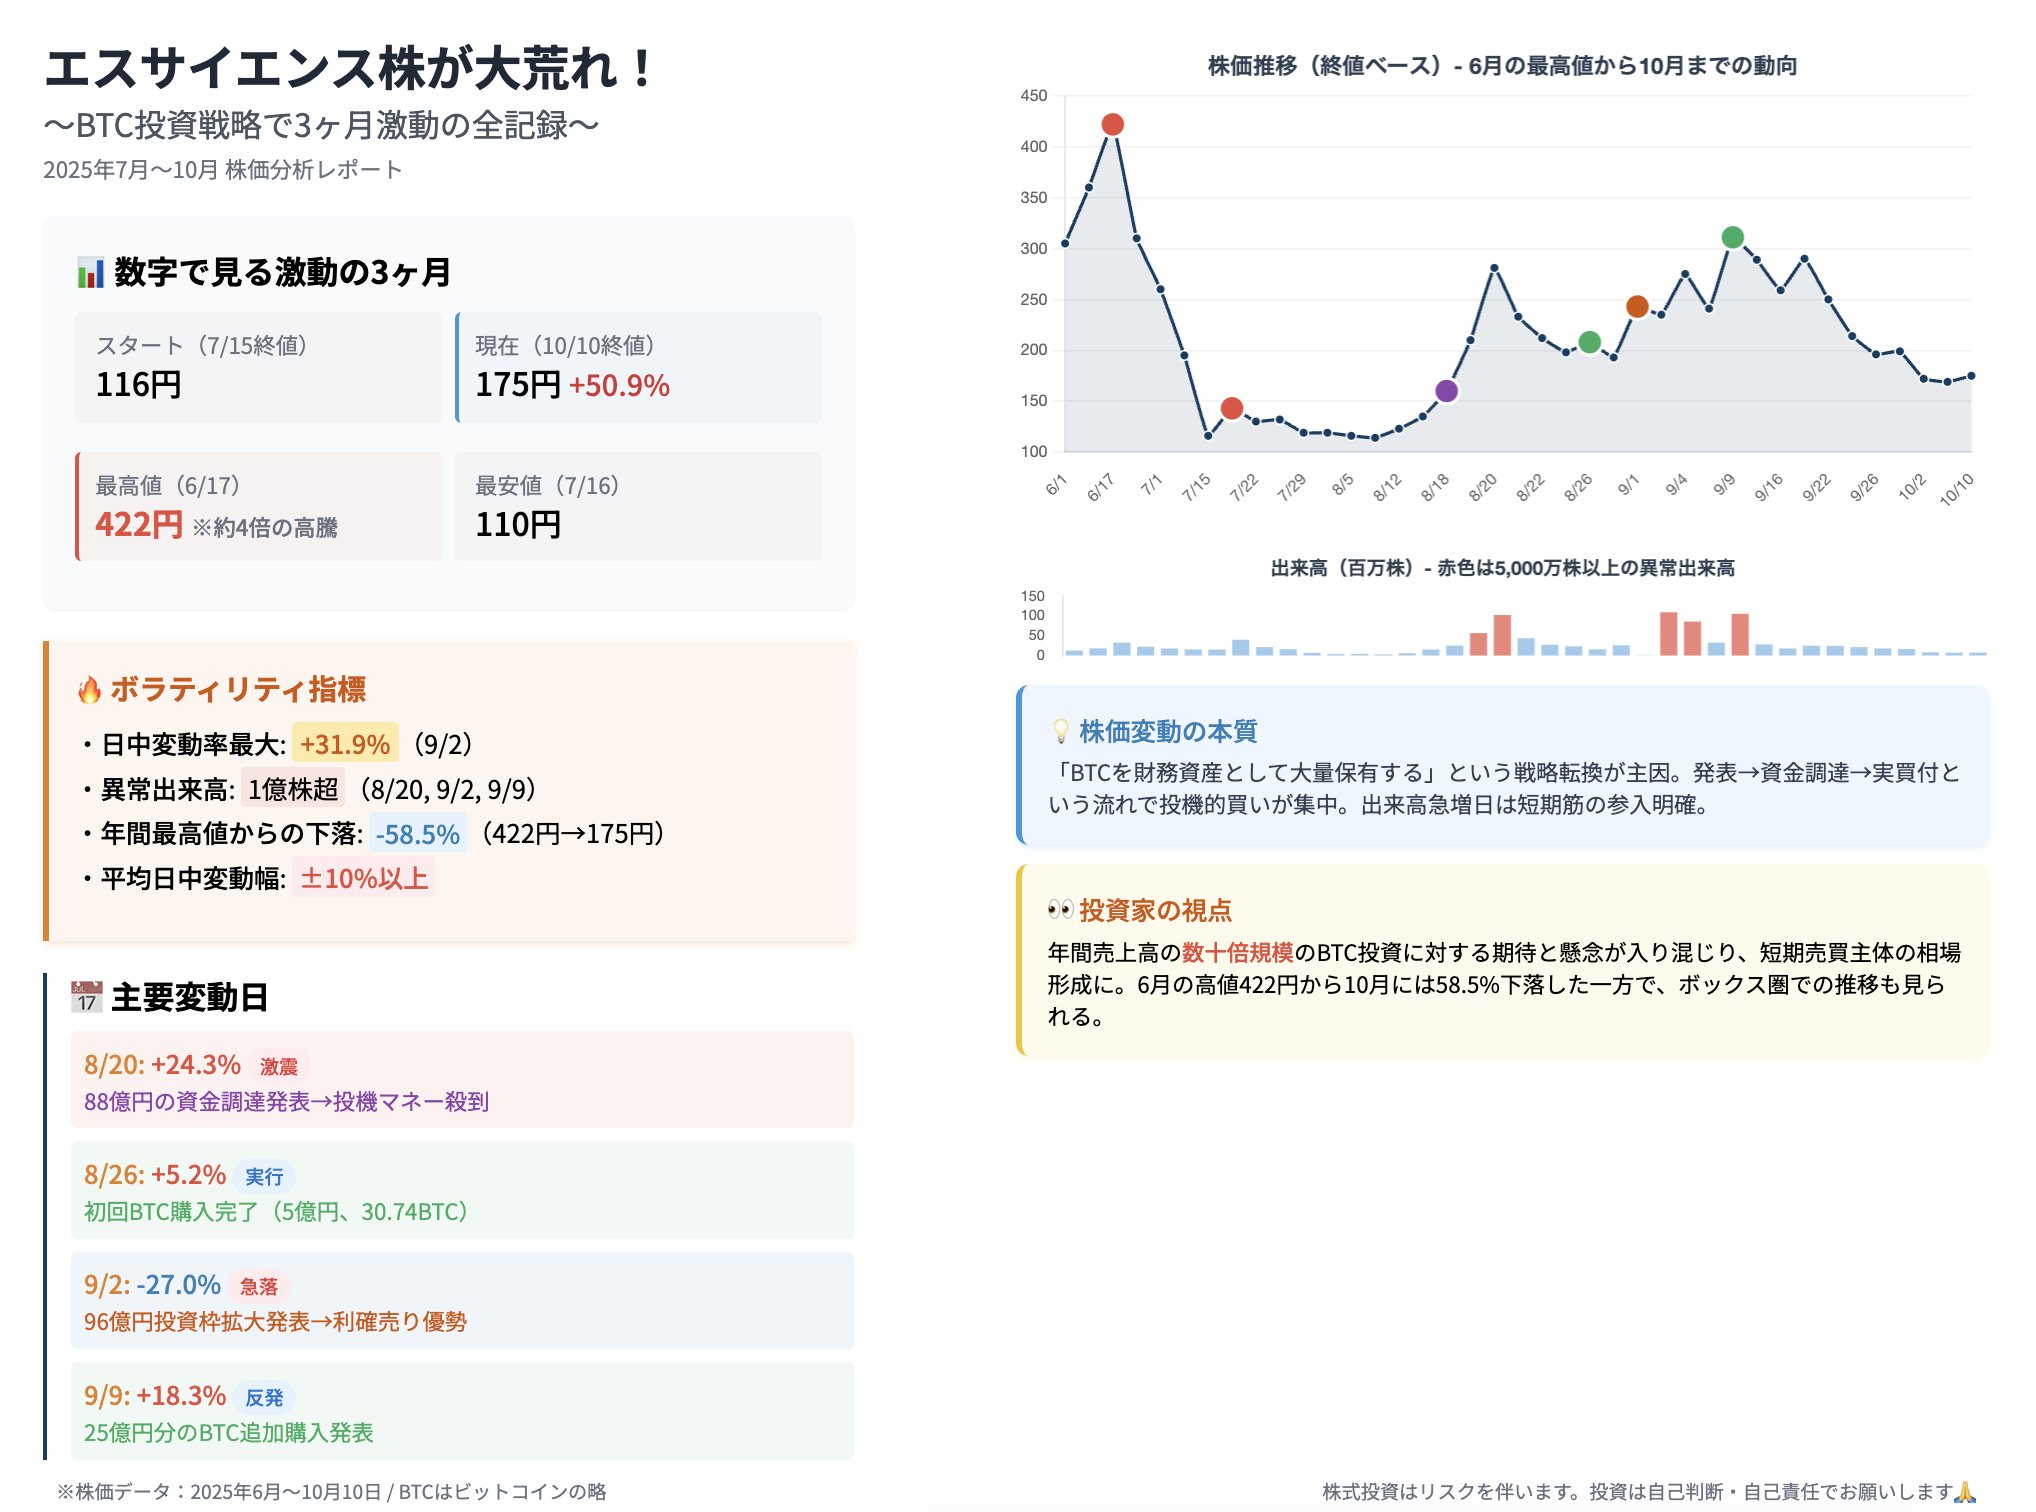
Task: Click the purple chart marker at 8/18
Action: pos(1446,391)
